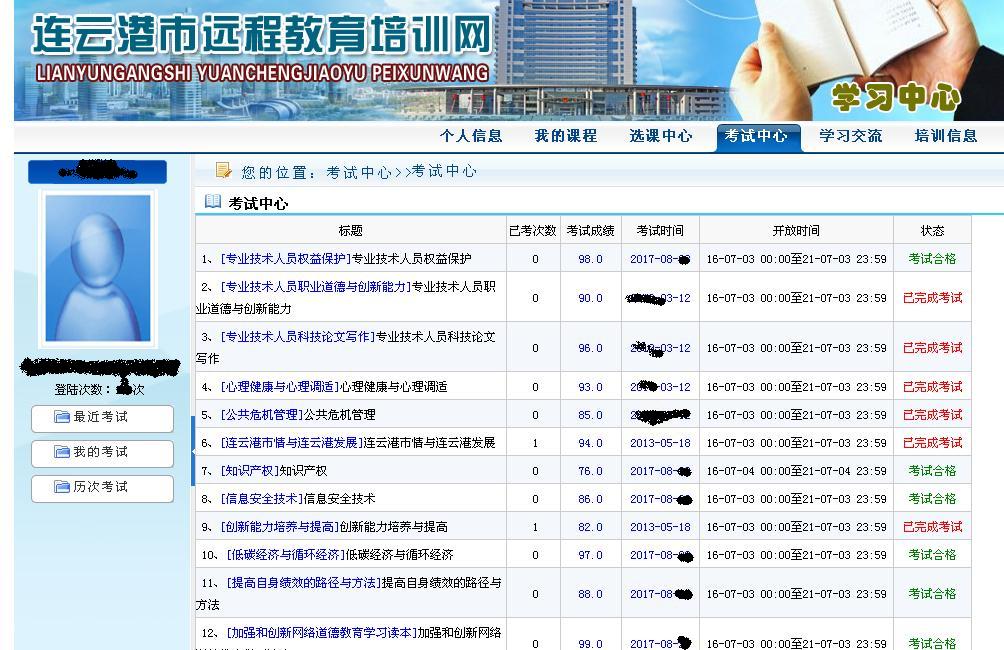Switch to the 我的课程 tab
The height and width of the screenshot is (650, 1004).
[565, 136]
